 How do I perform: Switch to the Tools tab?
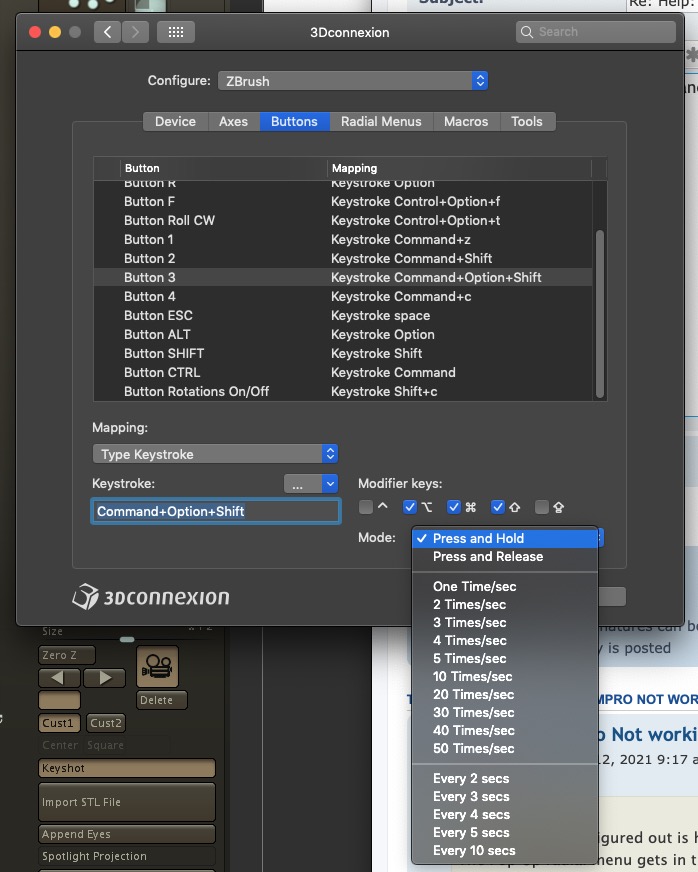[x=527, y=121]
